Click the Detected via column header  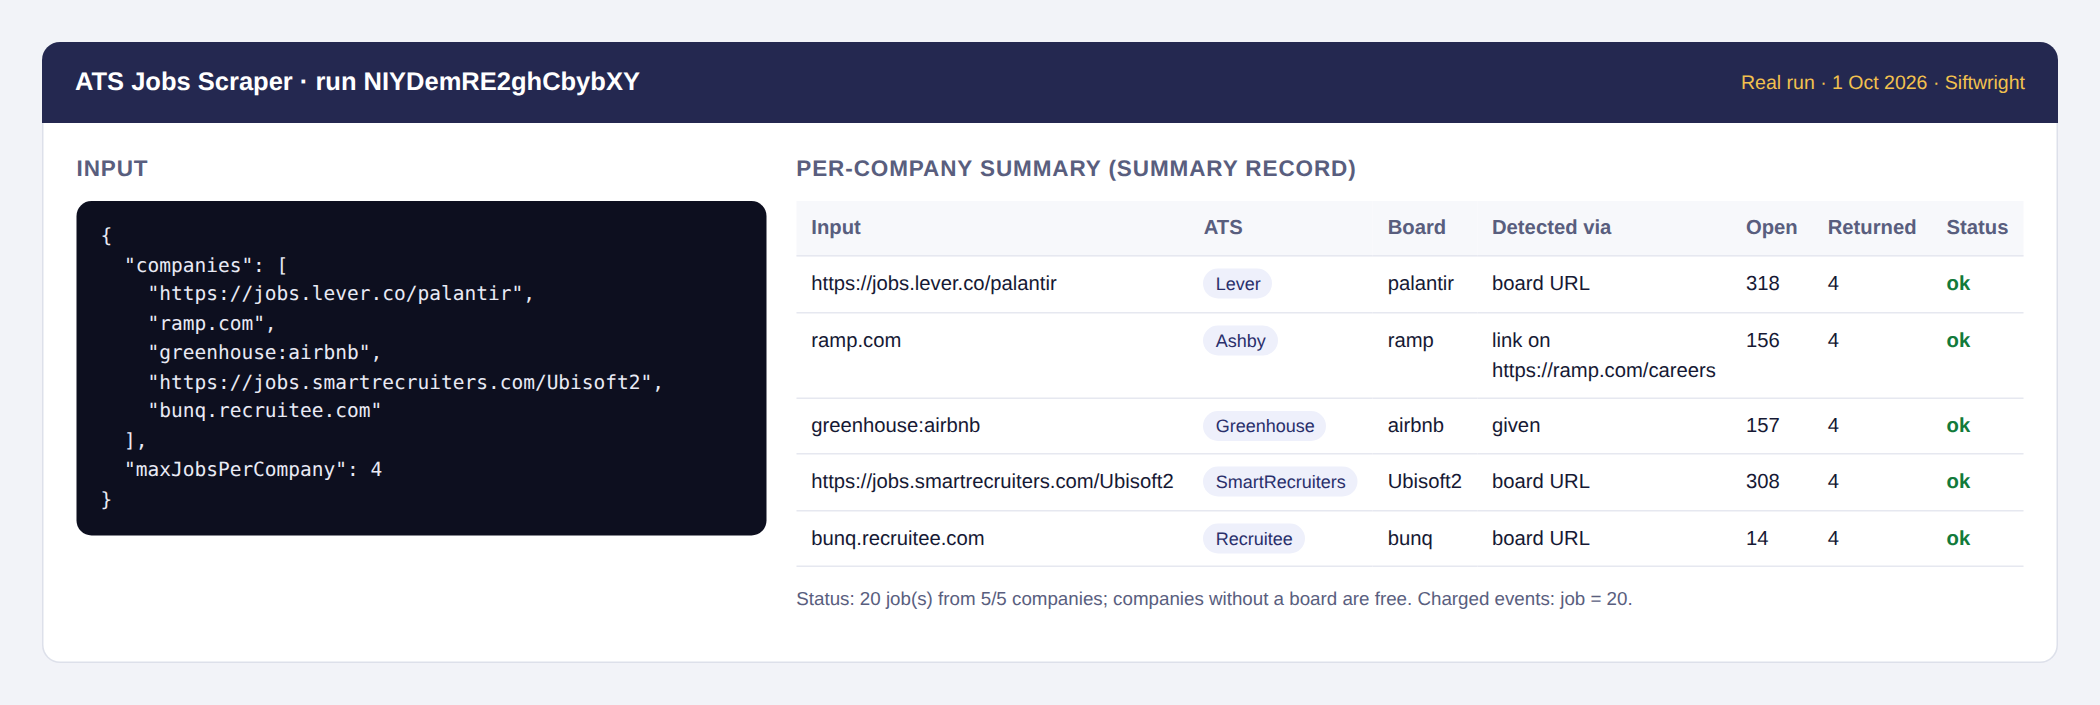pyautogui.click(x=1551, y=228)
